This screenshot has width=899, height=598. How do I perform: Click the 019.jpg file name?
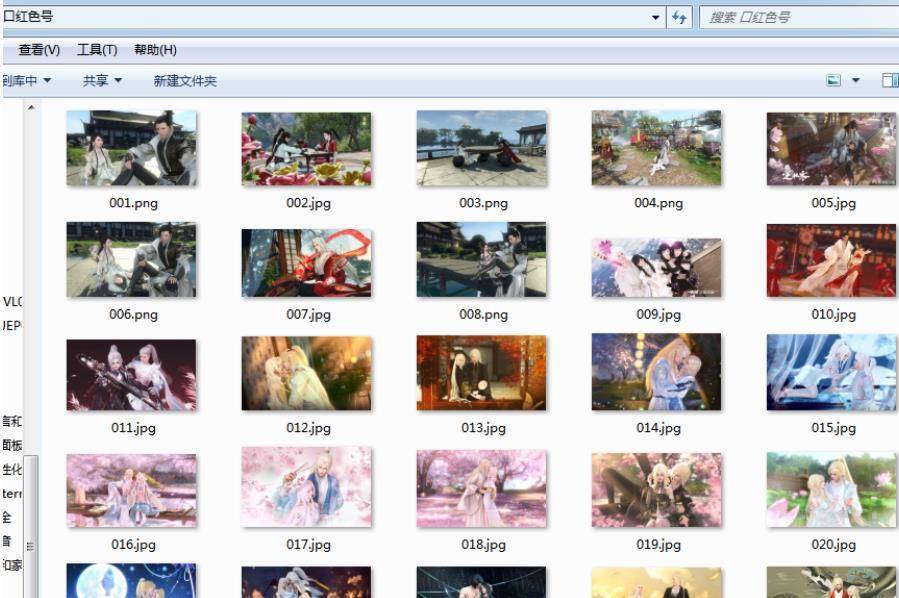tap(658, 544)
